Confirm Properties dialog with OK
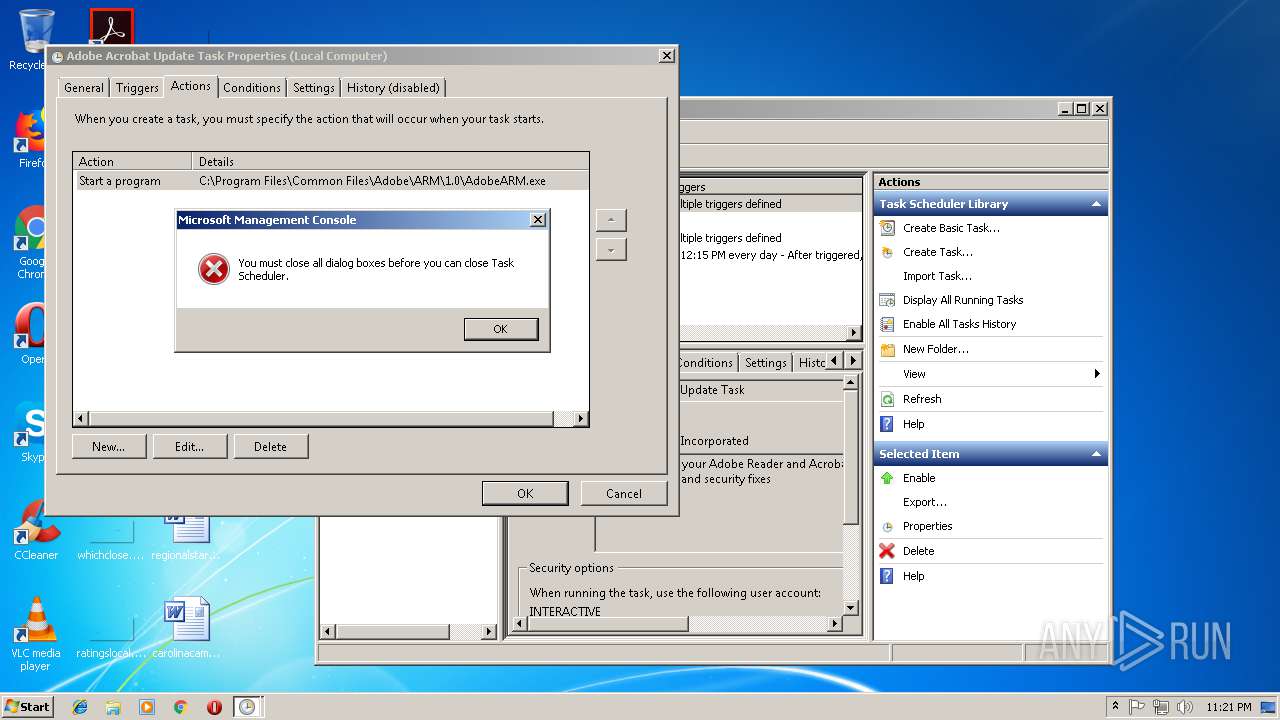 pos(525,493)
